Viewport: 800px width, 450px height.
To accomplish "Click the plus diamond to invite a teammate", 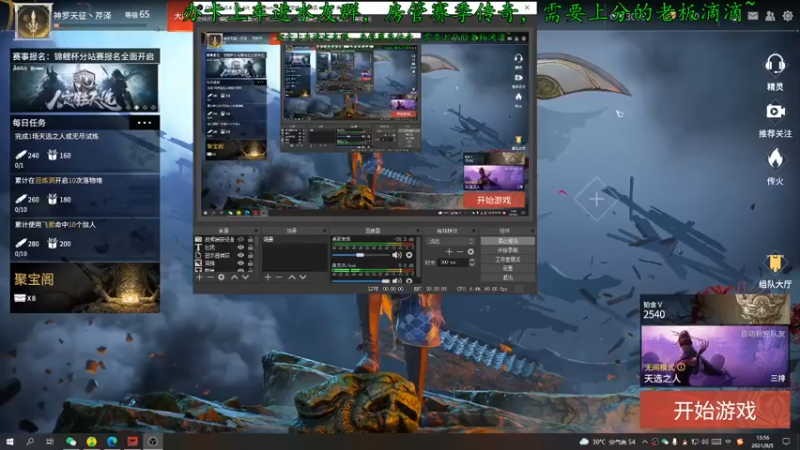I will coord(596,199).
